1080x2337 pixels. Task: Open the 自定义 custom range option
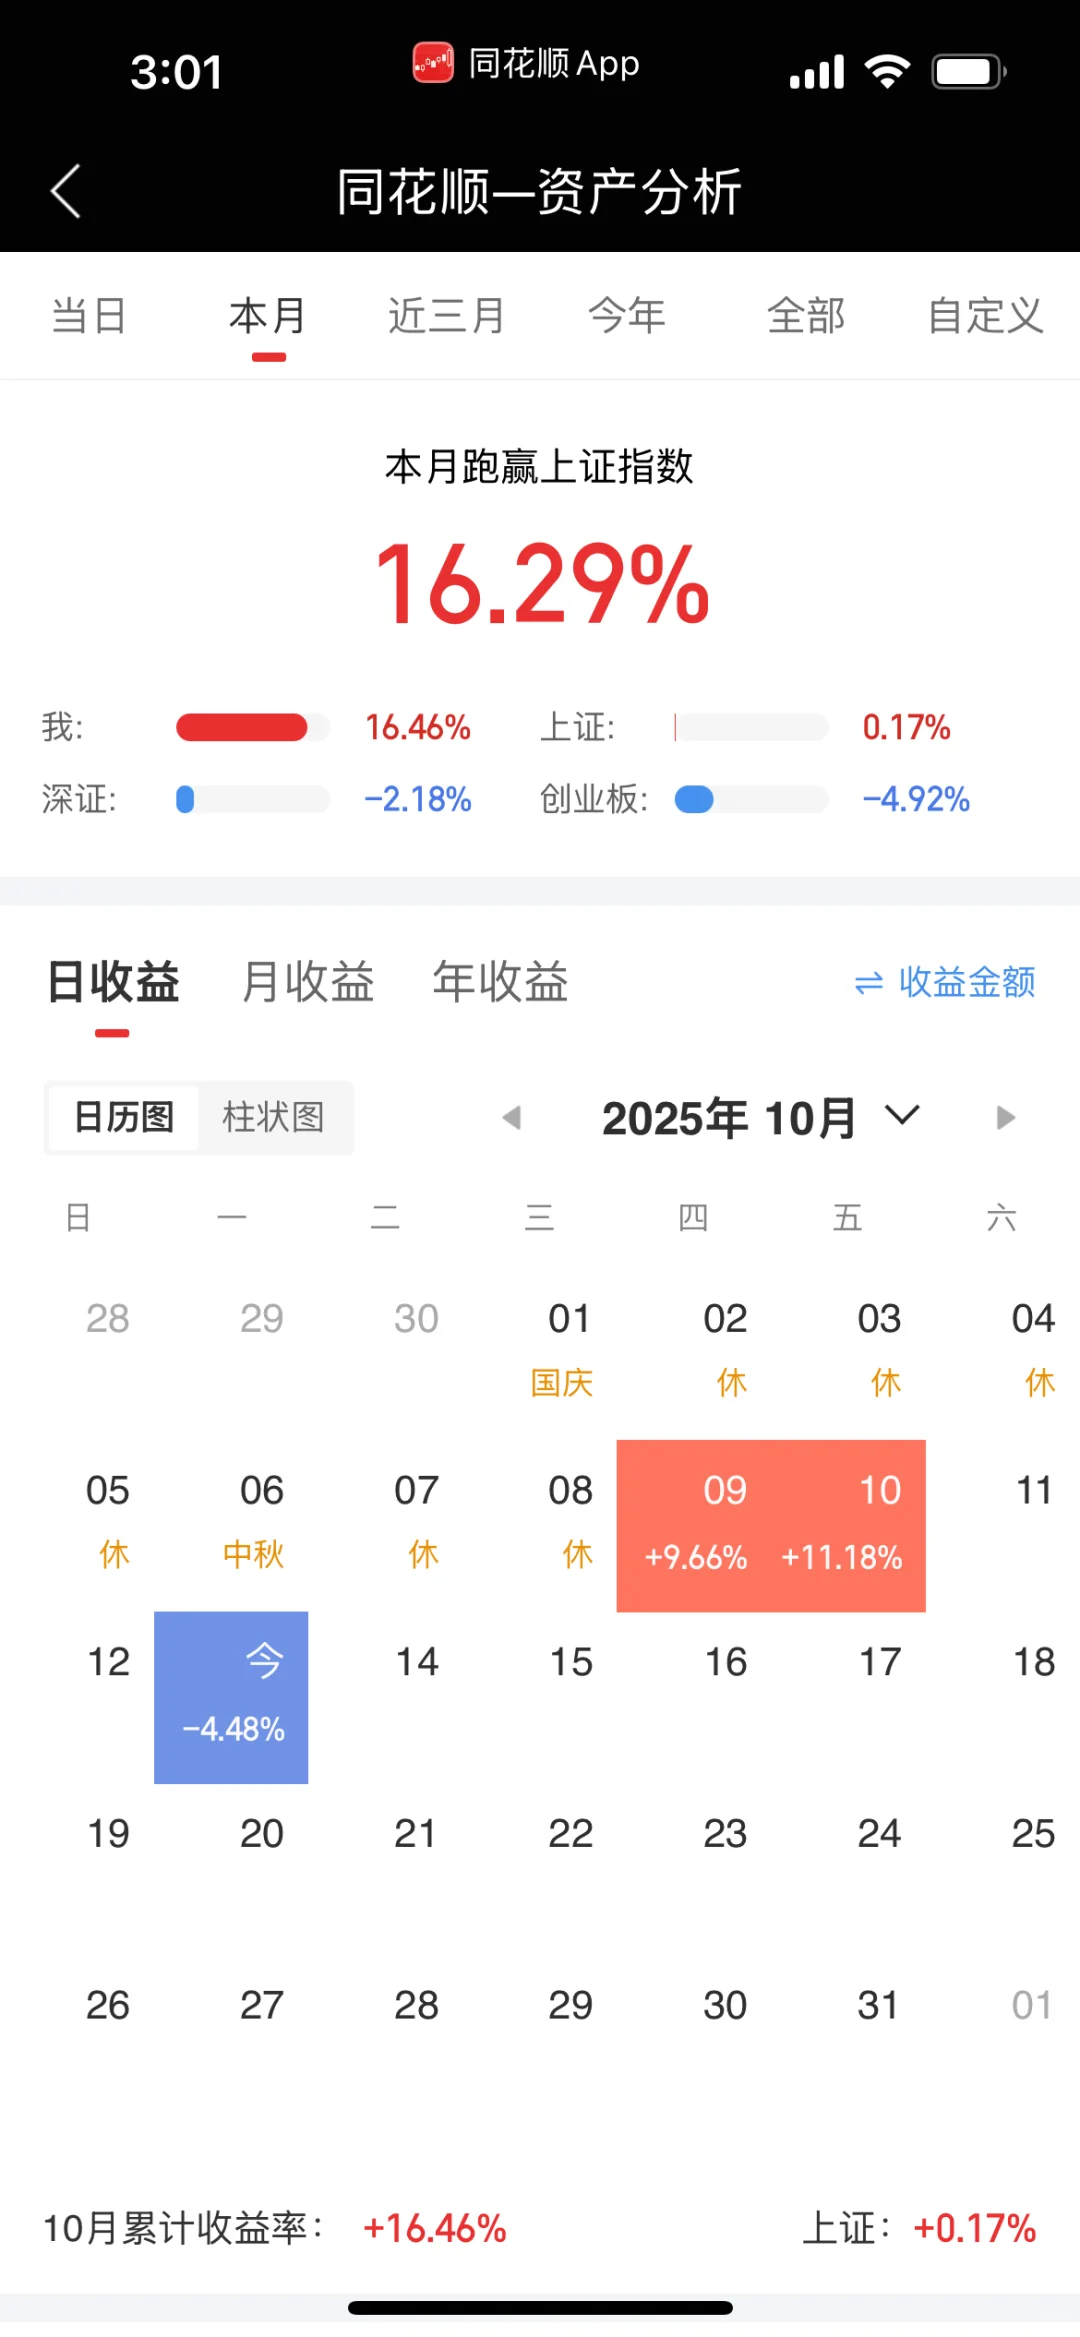(x=985, y=316)
